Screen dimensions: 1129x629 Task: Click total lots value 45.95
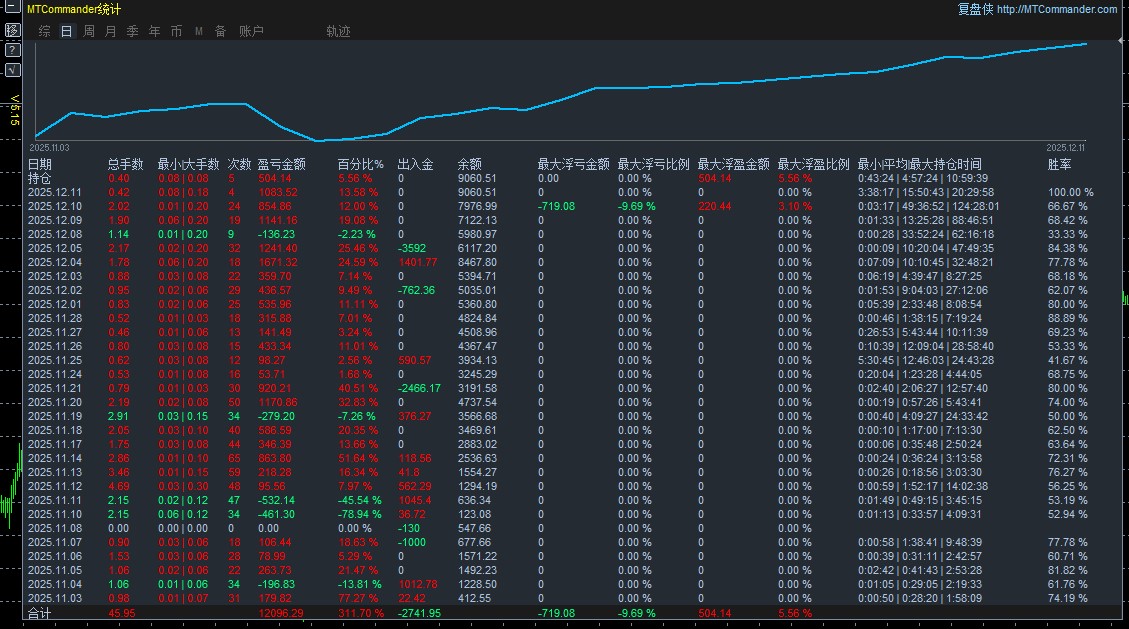(122, 613)
